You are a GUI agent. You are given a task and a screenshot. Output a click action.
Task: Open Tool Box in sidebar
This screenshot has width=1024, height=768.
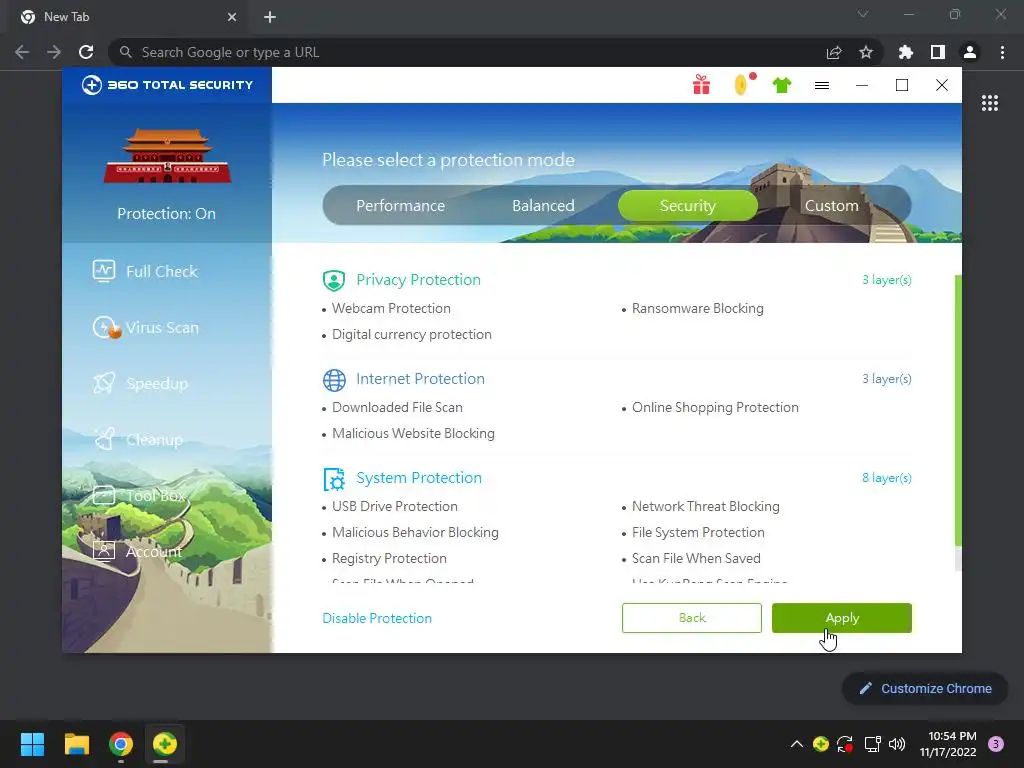click(140, 496)
